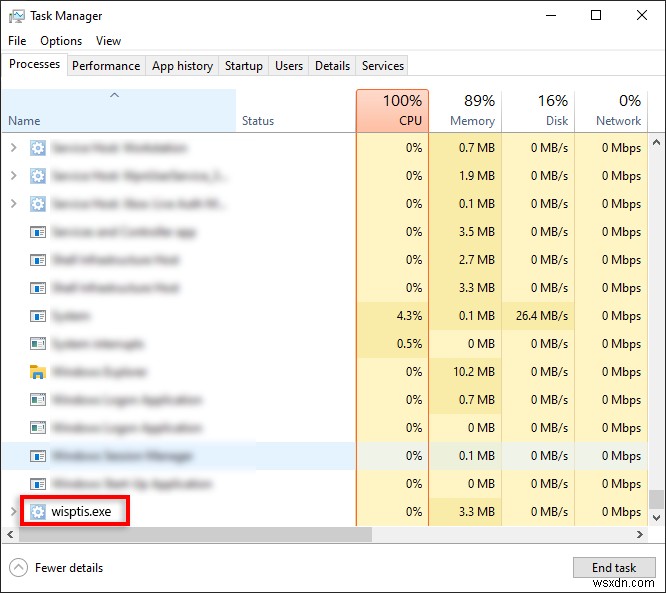Click the window icon of the 3.5 MB process
The height and width of the screenshot is (593, 666).
[38, 232]
